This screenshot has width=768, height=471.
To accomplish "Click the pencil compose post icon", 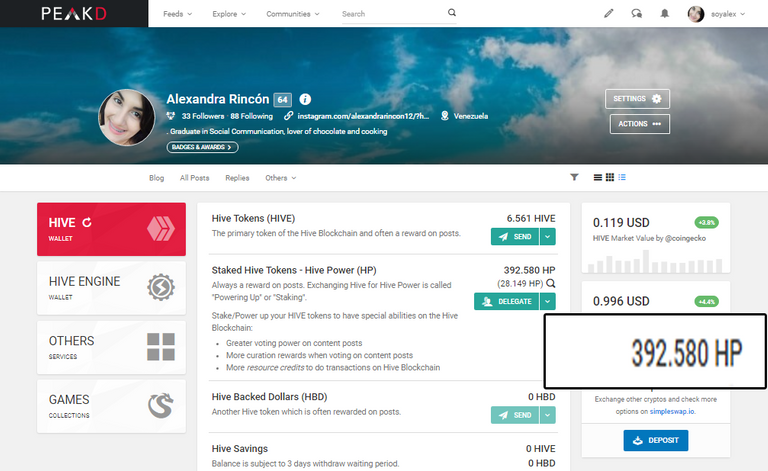I will point(608,14).
